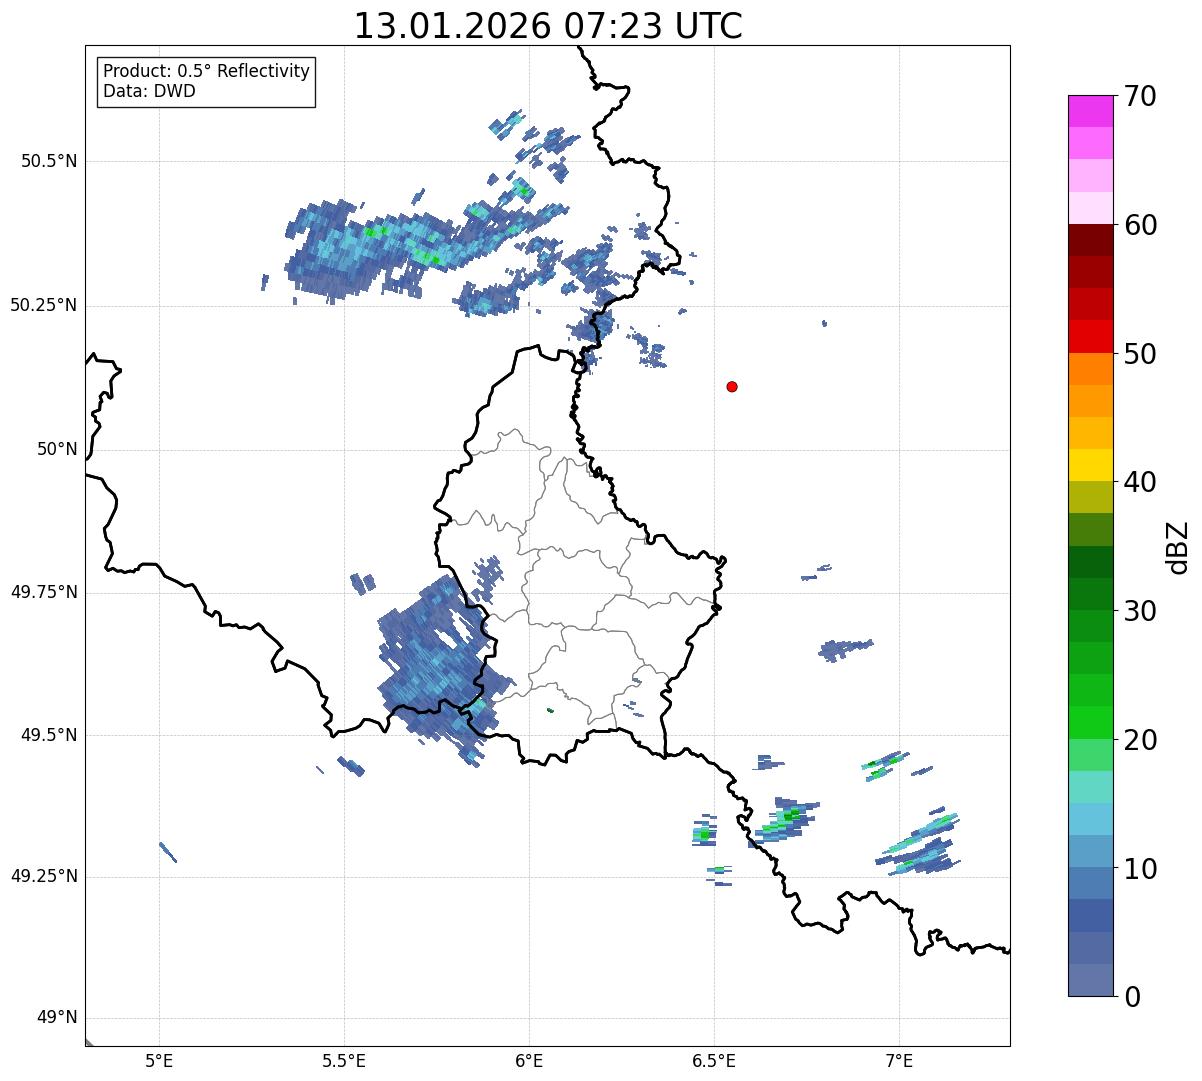Click the red station marker dot
This screenshot has width=1202, height=1081.
pyautogui.click(x=732, y=386)
